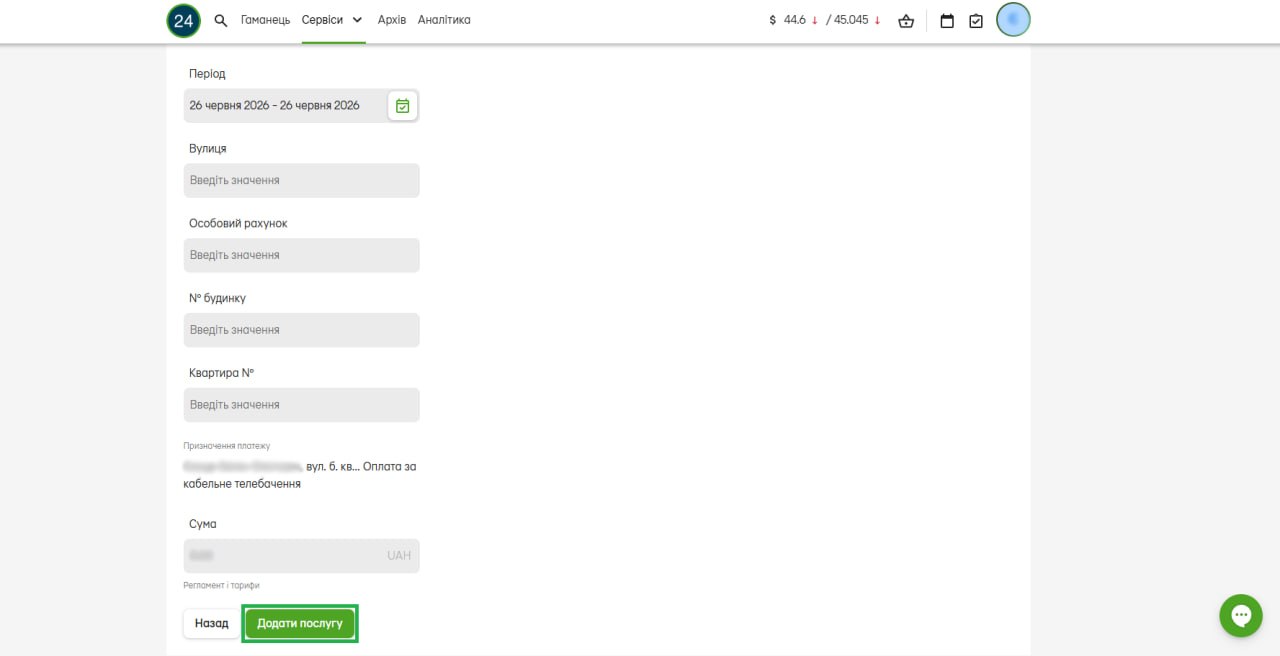Viewport: 1280px width, 656px height.
Task: Open search with the magnifier icon
Action: tap(222, 20)
